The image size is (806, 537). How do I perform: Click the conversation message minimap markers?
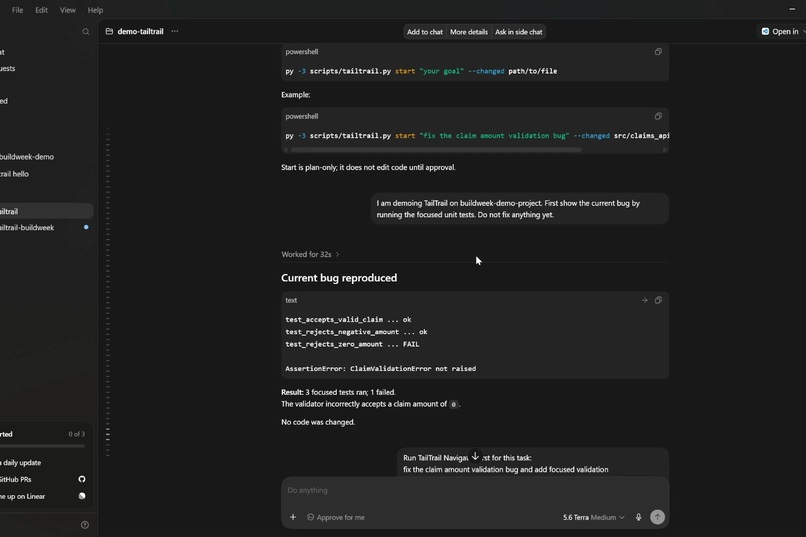coord(107,293)
